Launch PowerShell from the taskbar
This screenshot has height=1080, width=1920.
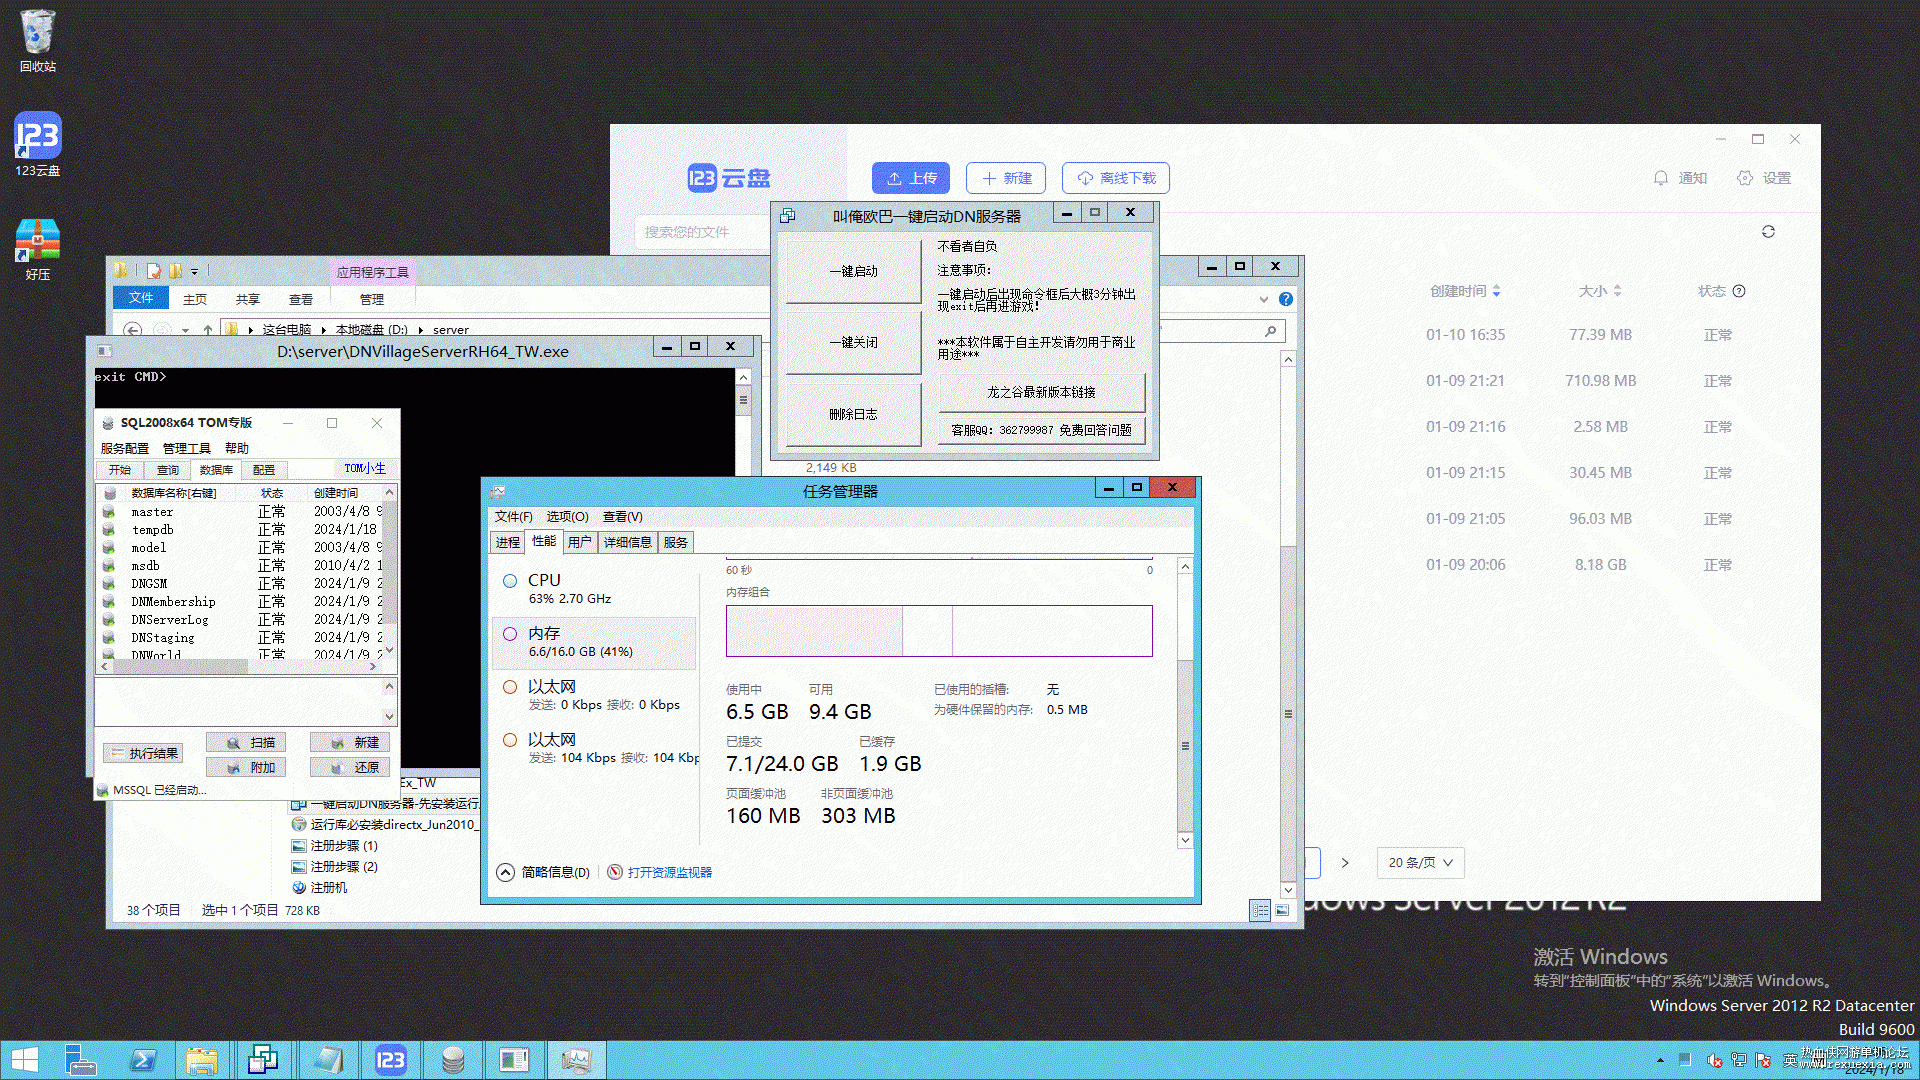(143, 1060)
